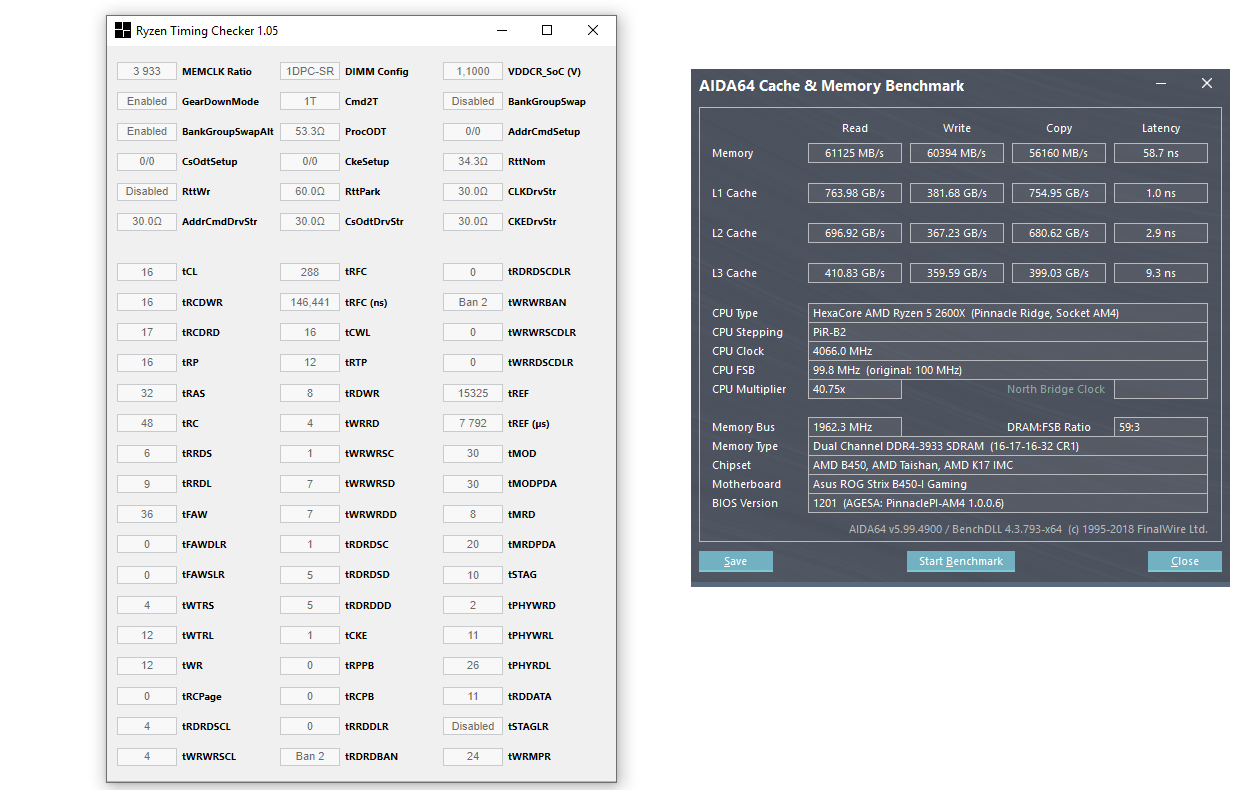1245x790 pixels.
Task: Click the Memory Read result 61125 MB/s
Action: [855, 153]
